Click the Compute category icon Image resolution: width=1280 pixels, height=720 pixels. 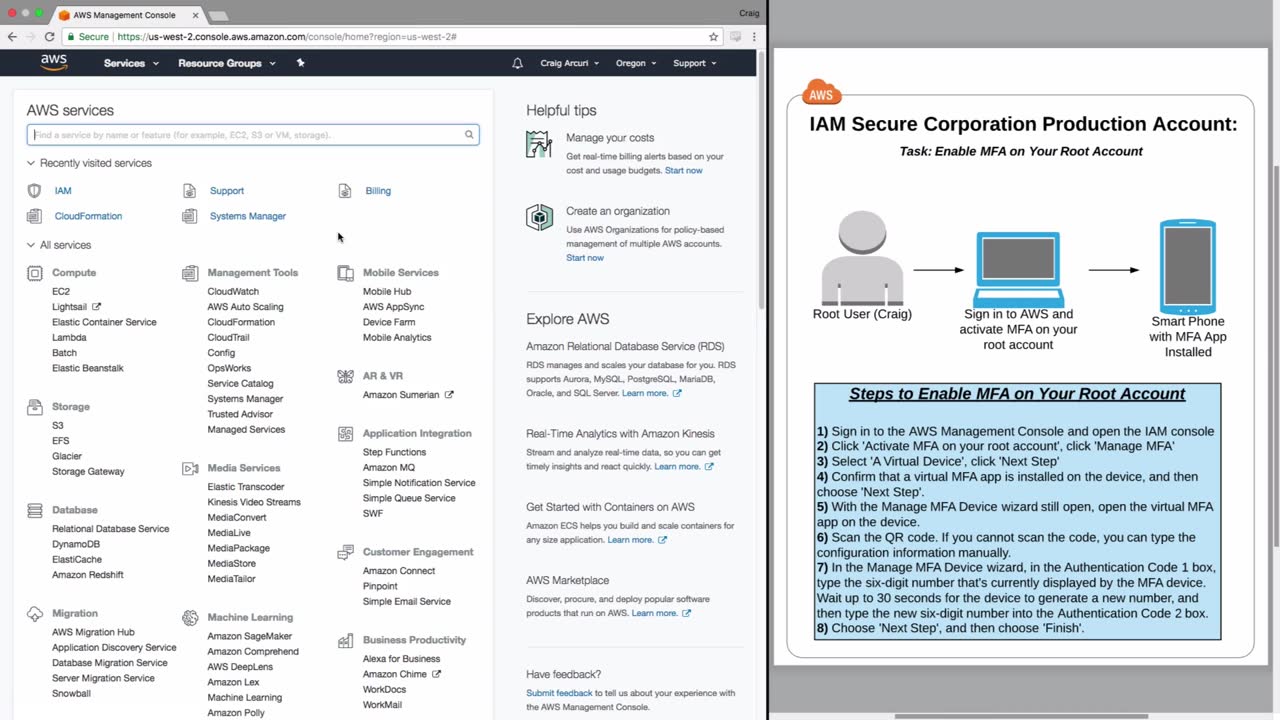(35, 273)
